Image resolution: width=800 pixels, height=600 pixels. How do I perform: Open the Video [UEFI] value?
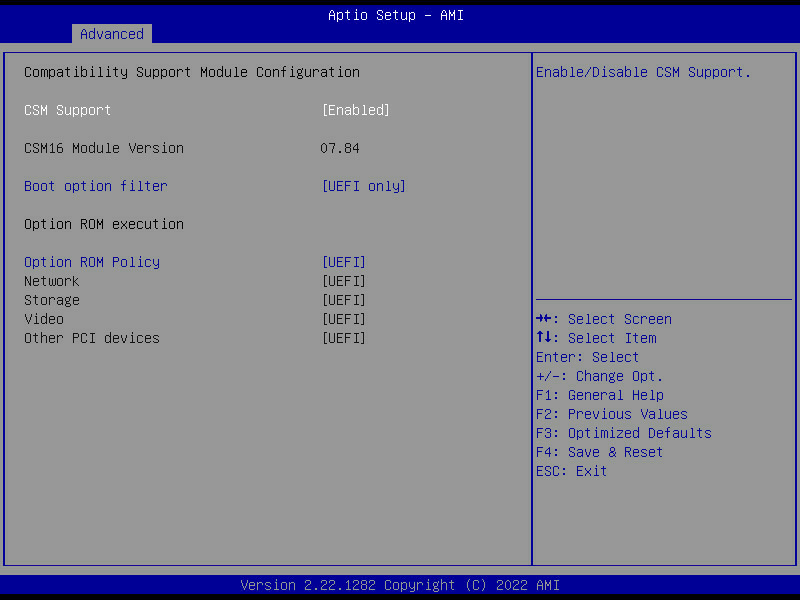[x=344, y=319]
